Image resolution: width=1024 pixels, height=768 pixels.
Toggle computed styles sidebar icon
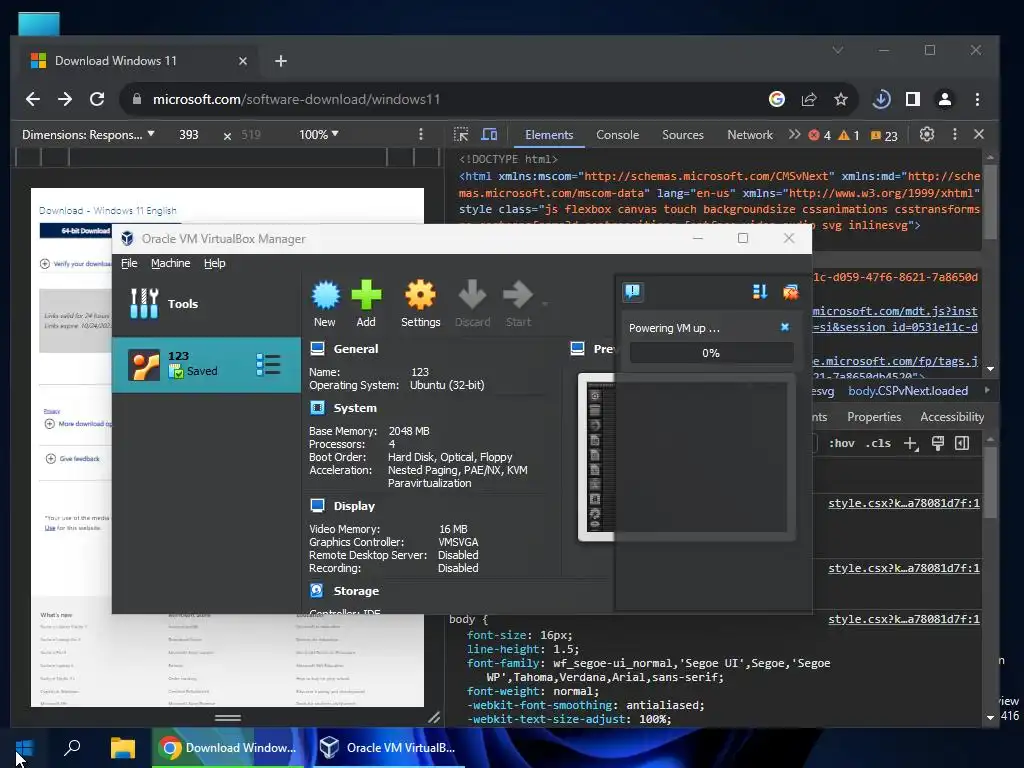click(x=962, y=443)
